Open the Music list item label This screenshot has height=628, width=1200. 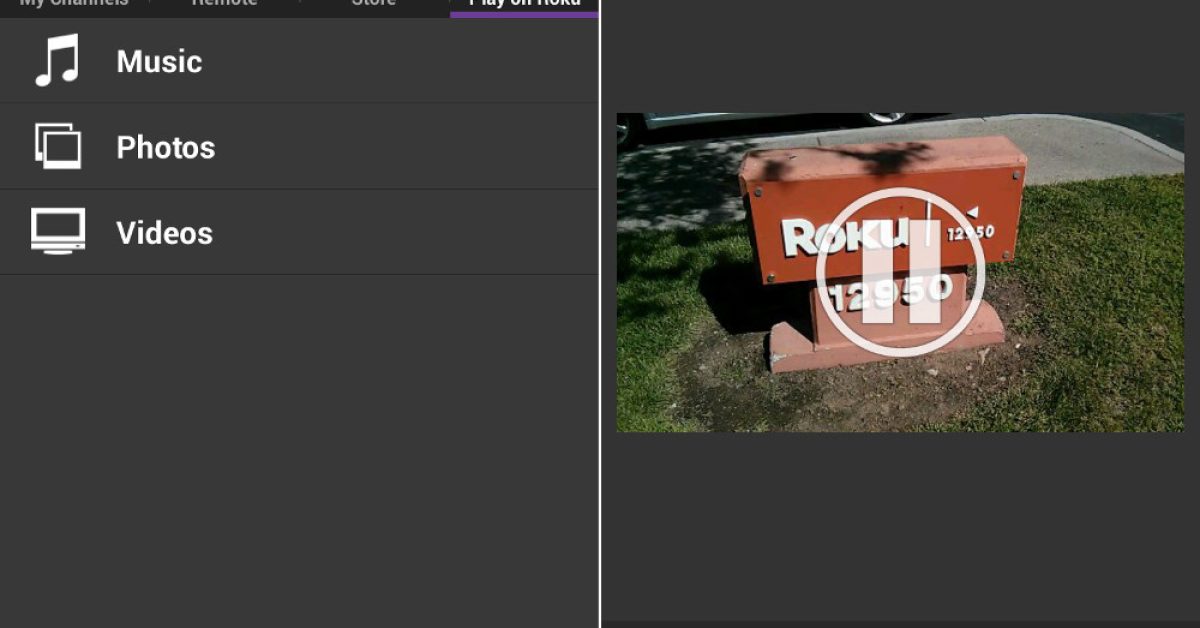[159, 62]
